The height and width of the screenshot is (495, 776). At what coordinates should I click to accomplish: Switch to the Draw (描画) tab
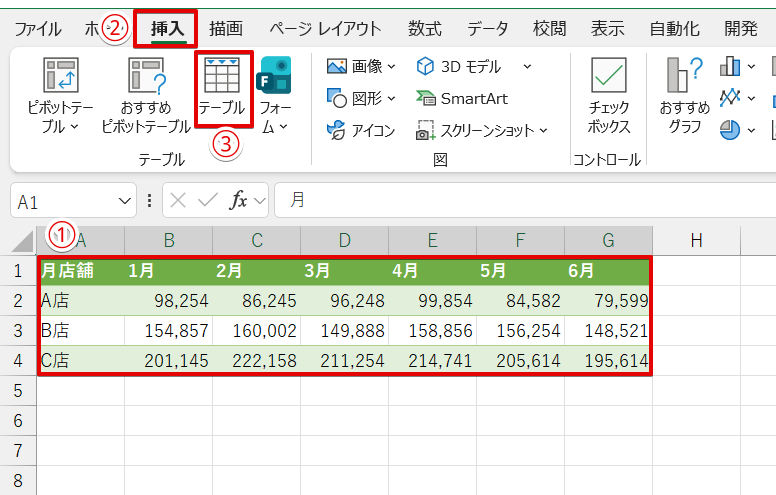(x=226, y=29)
